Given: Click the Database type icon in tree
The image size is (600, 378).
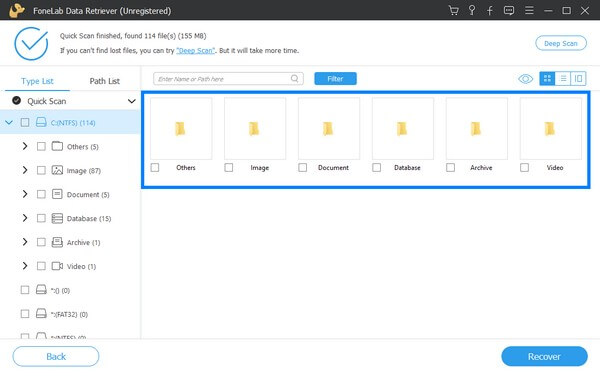Looking at the screenshot, I should 57,218.
